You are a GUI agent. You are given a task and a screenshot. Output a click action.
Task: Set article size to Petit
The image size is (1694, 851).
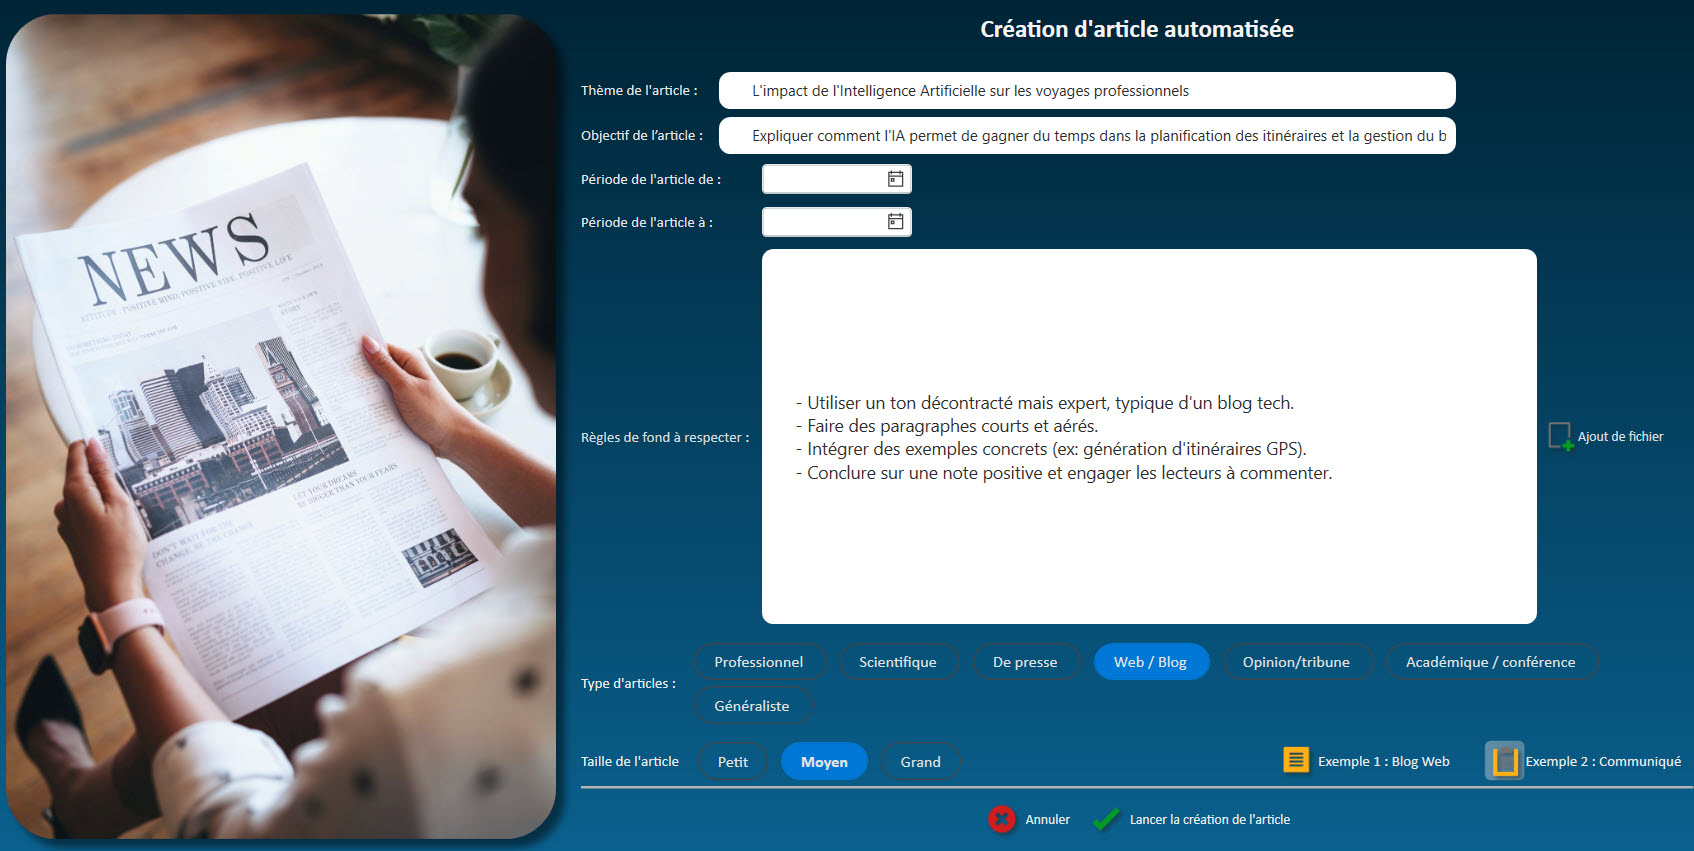coord(732,762)
